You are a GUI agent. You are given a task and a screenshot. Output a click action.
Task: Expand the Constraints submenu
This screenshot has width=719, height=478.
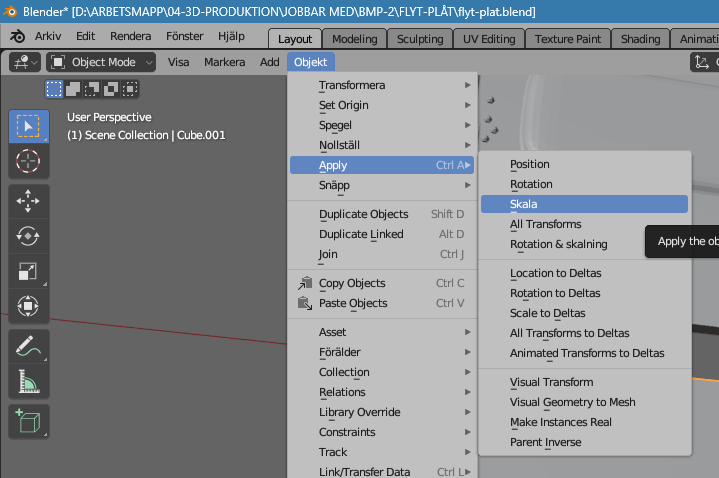382,432
